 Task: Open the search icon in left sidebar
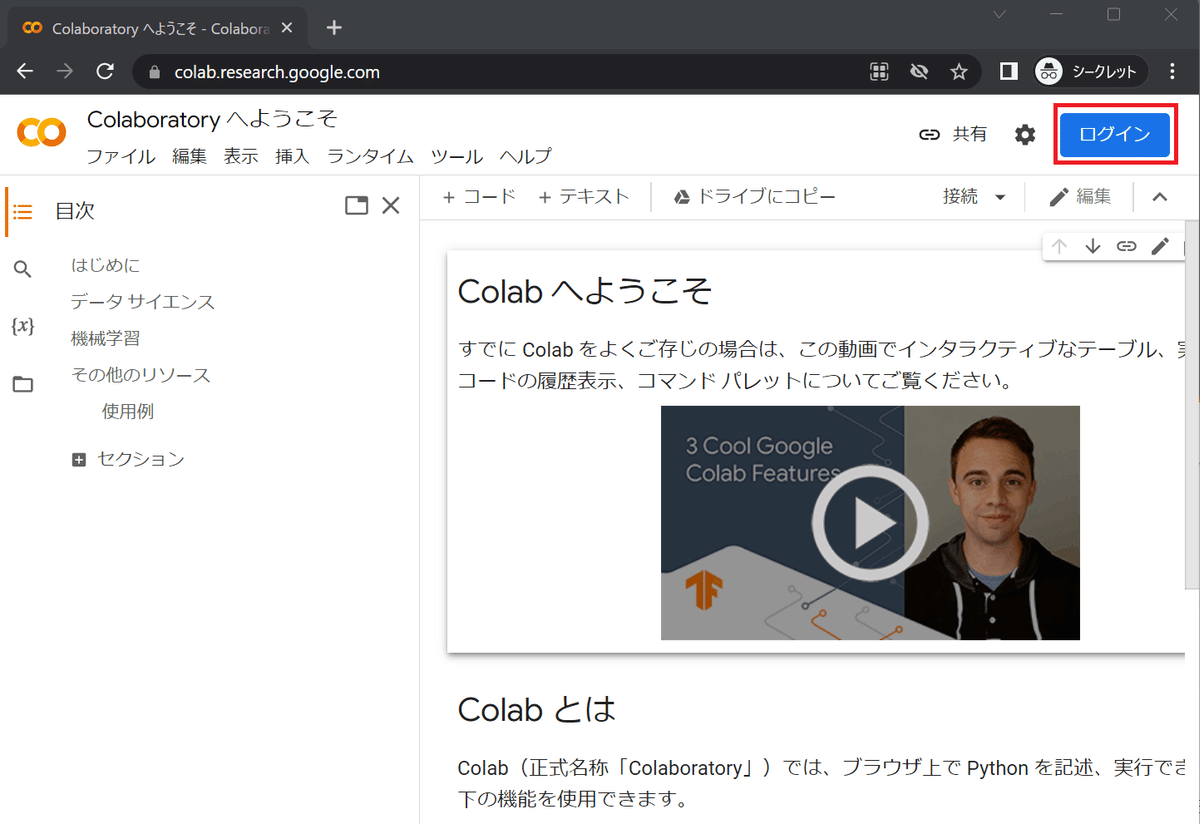pos(22,268)
